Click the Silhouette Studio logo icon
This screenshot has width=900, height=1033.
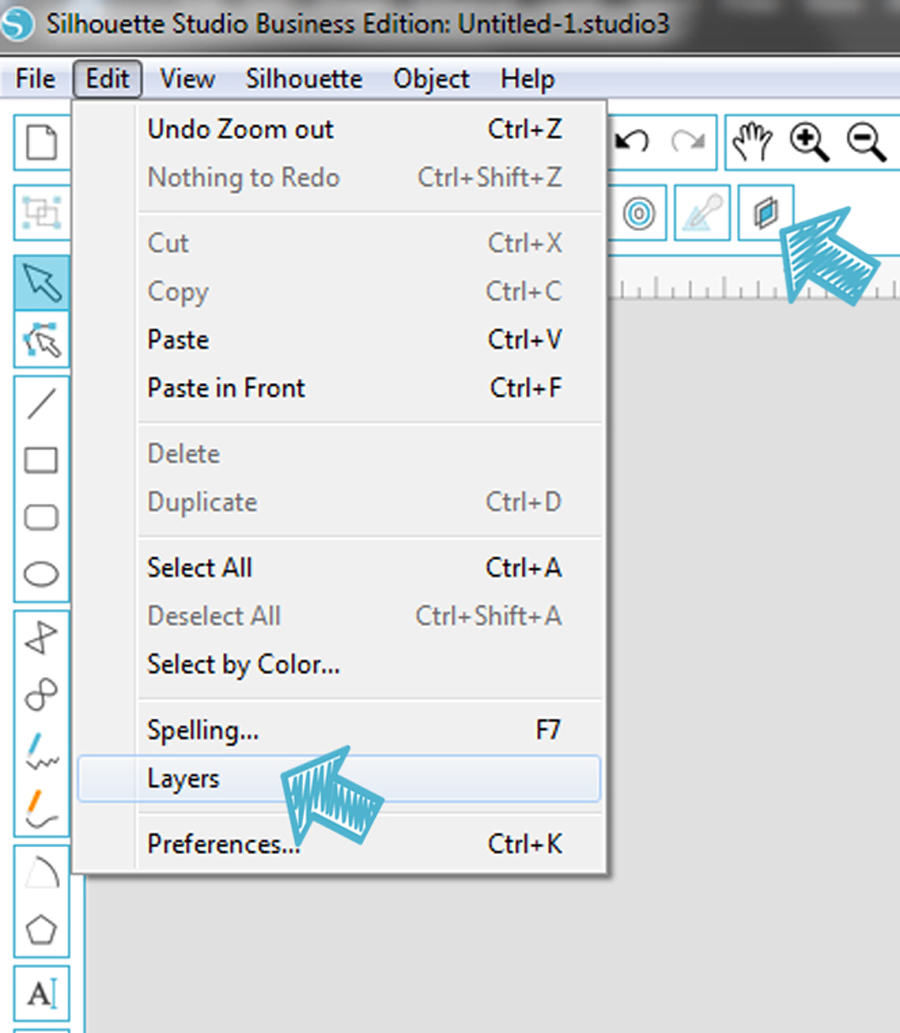(18, 24)
